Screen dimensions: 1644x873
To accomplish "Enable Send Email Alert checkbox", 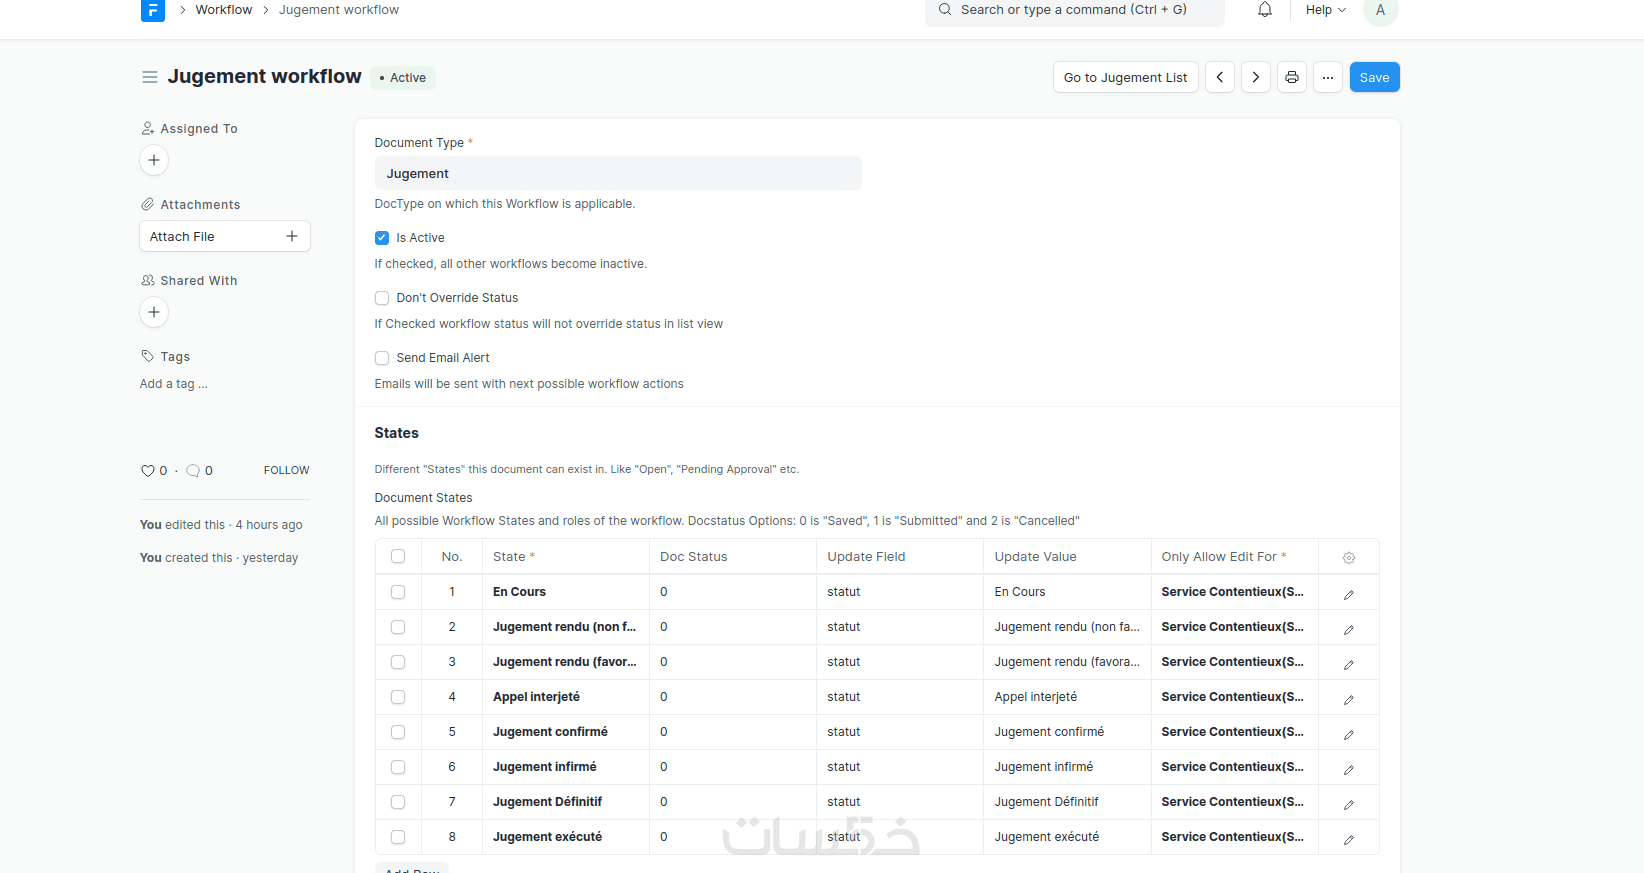I will [382, 358].
